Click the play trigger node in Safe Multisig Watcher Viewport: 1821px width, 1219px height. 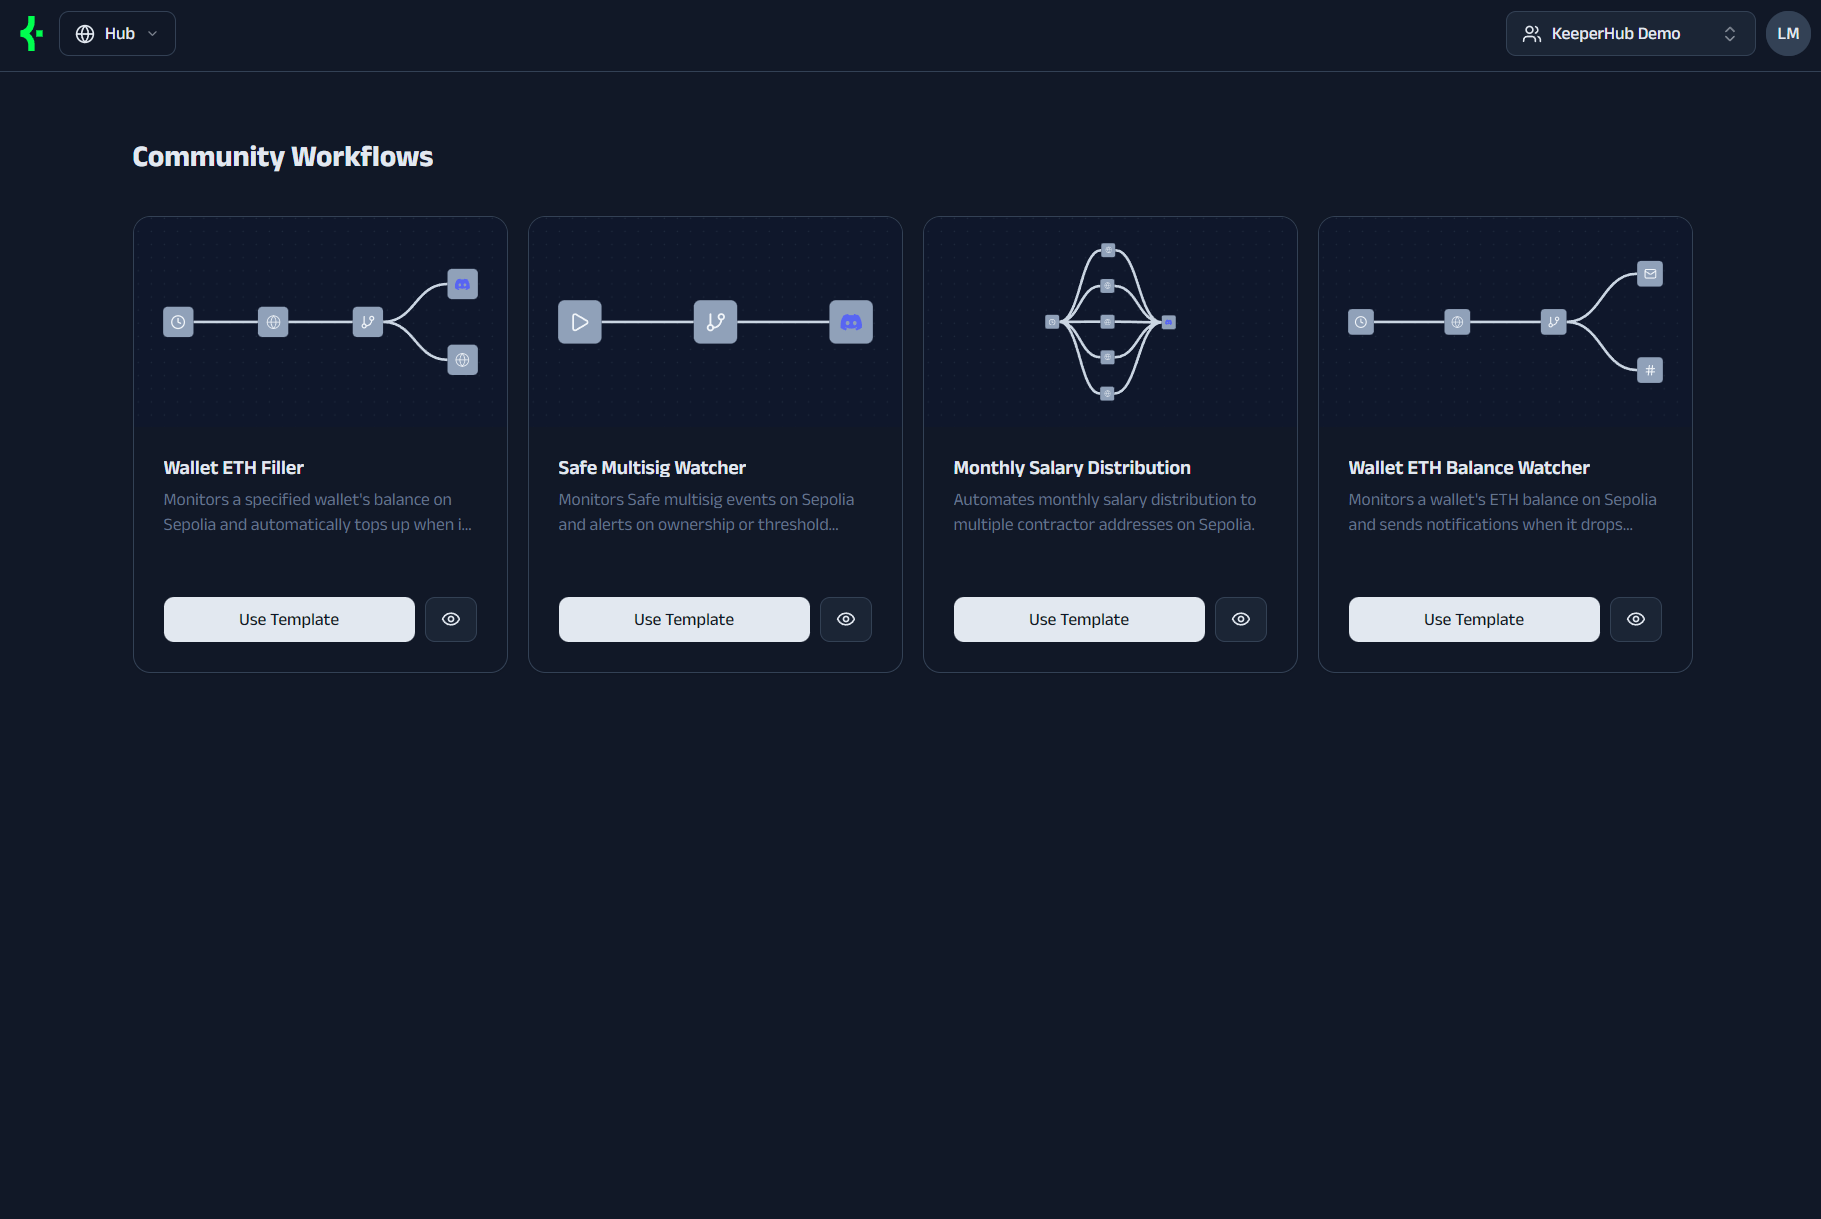(x=579, y=321)
